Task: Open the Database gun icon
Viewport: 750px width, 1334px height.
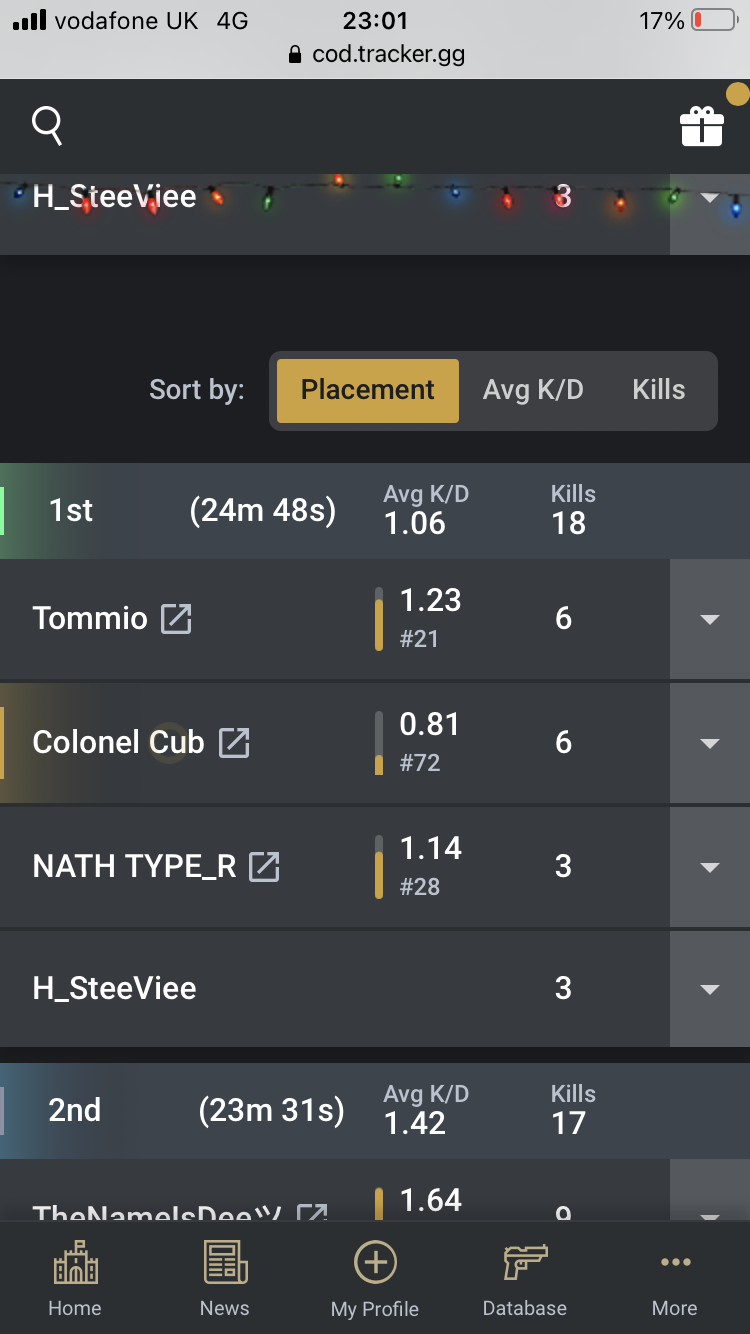Action: coord(525,1263)
